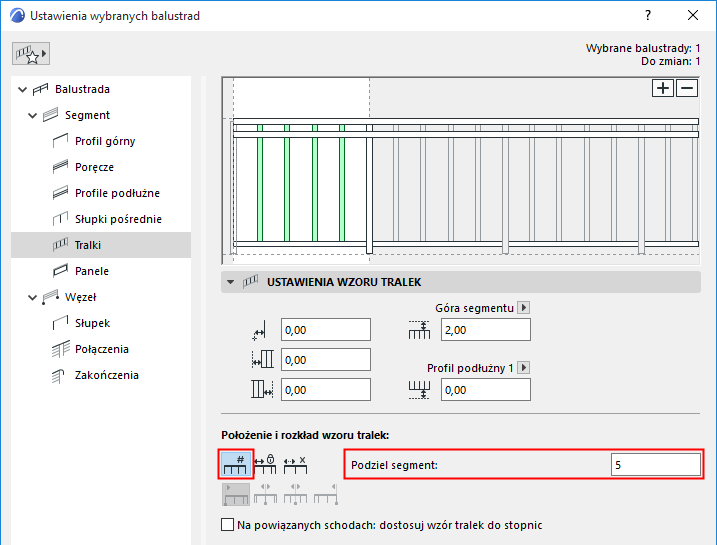The image size is (717, 545).
Task: Choose start-aligned pattern placement icon
Action: pos(236,494)
